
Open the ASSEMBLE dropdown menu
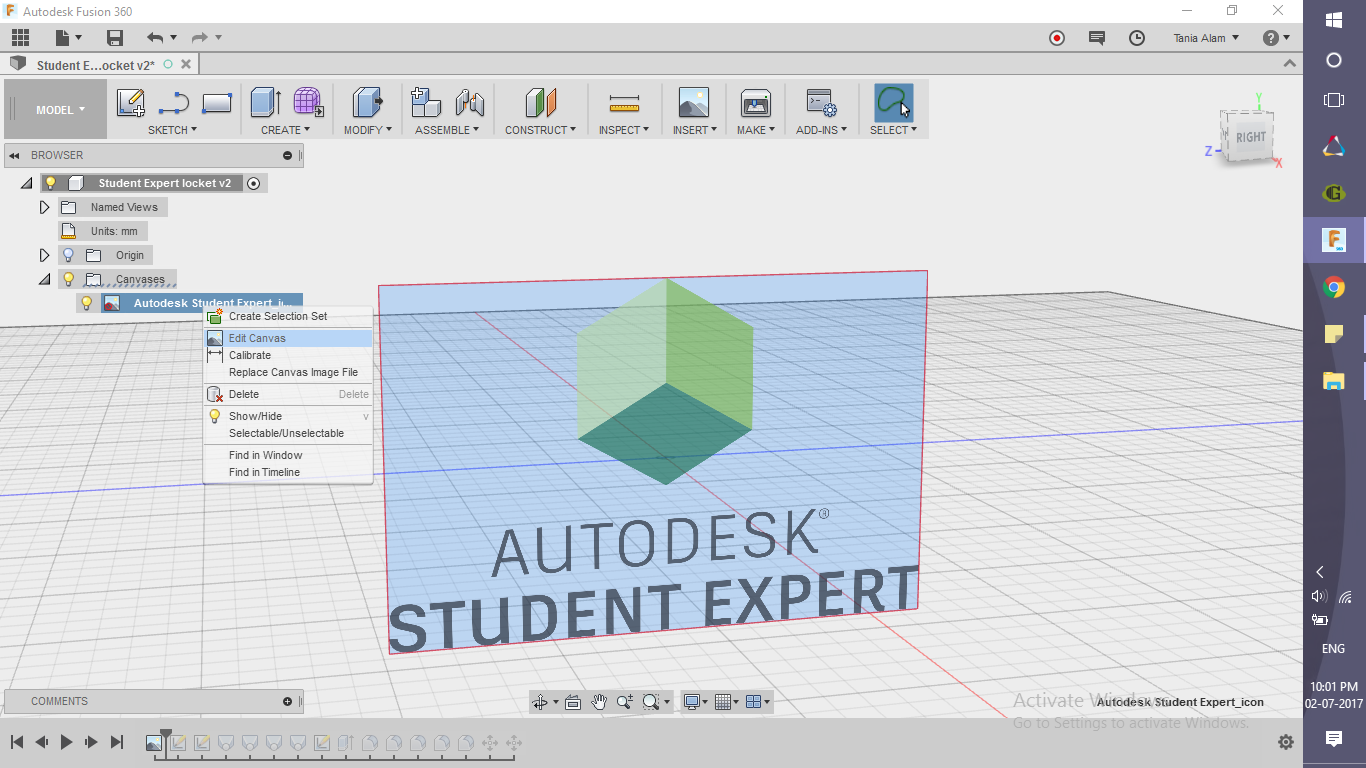coord(447,130)
